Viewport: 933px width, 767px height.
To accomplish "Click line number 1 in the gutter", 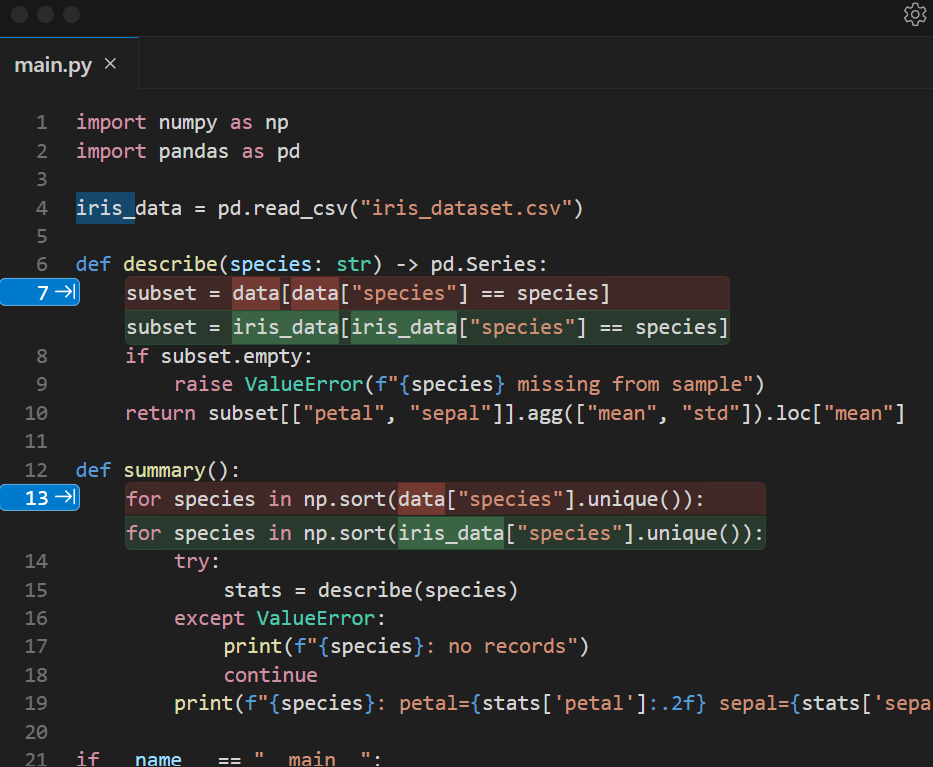I will pyautogui.click(x=41, y=123).
